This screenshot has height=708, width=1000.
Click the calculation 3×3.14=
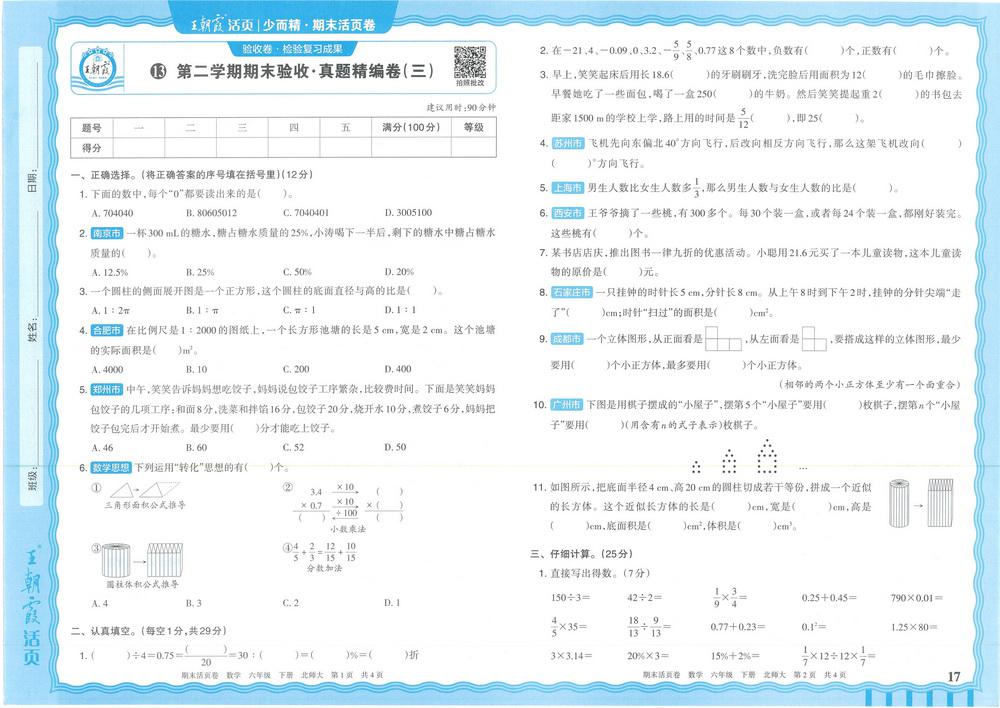[x=571, y=656]
